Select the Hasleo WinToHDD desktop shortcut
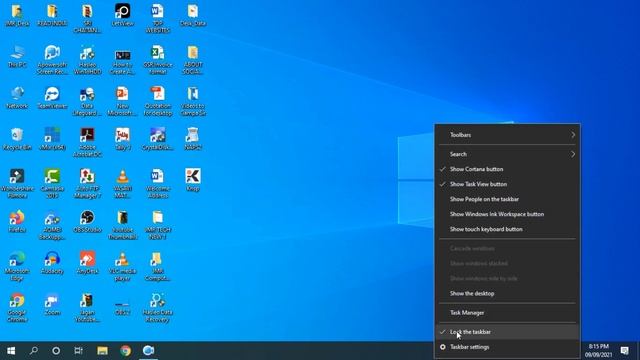This screenshot has height=360, width=640. (87, 60)
